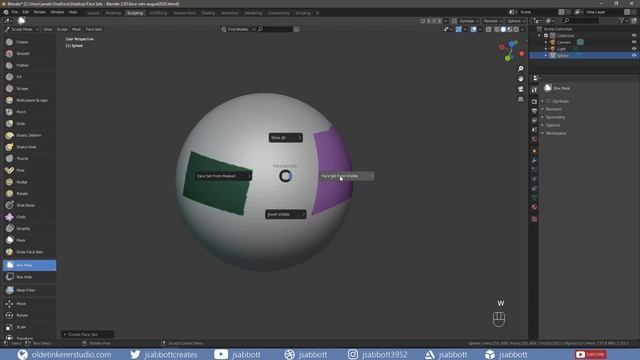Open the Sculpt Mode dropdown
The height and width of the screenshot is (360, 640).
[22, 29]
